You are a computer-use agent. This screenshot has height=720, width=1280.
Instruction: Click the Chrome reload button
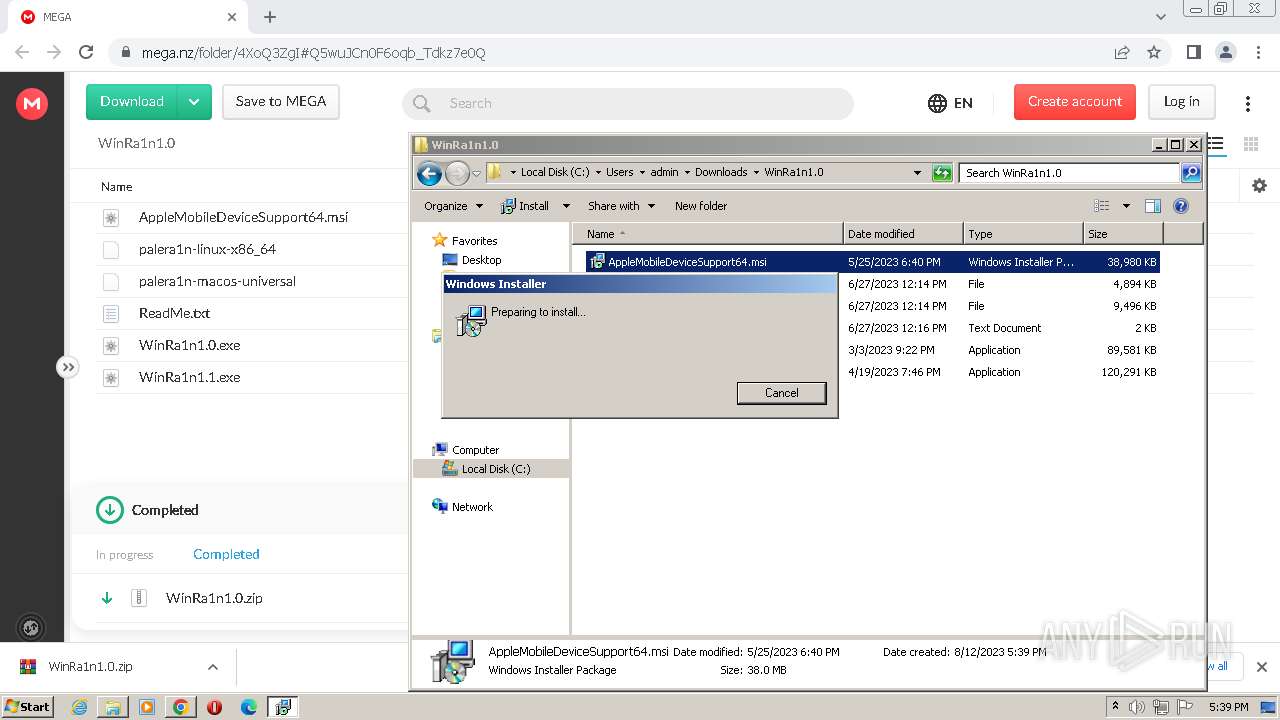pyautogui.click(x=86, y=52)
